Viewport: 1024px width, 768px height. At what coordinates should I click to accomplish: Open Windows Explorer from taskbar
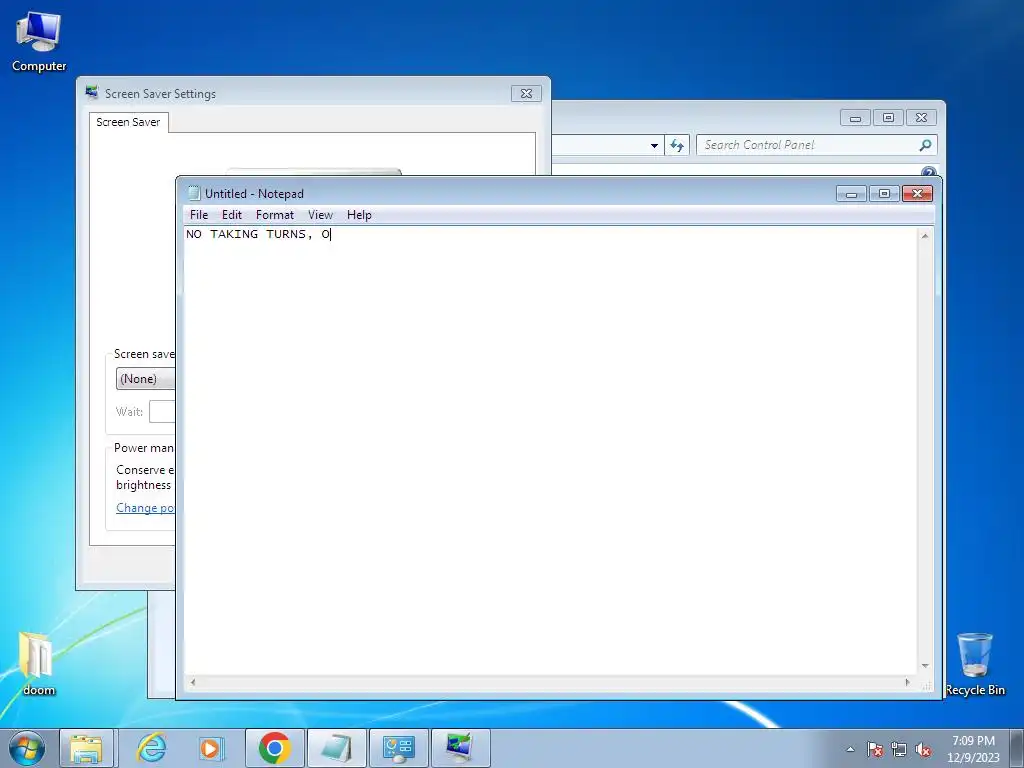click(x=87, y=748)
